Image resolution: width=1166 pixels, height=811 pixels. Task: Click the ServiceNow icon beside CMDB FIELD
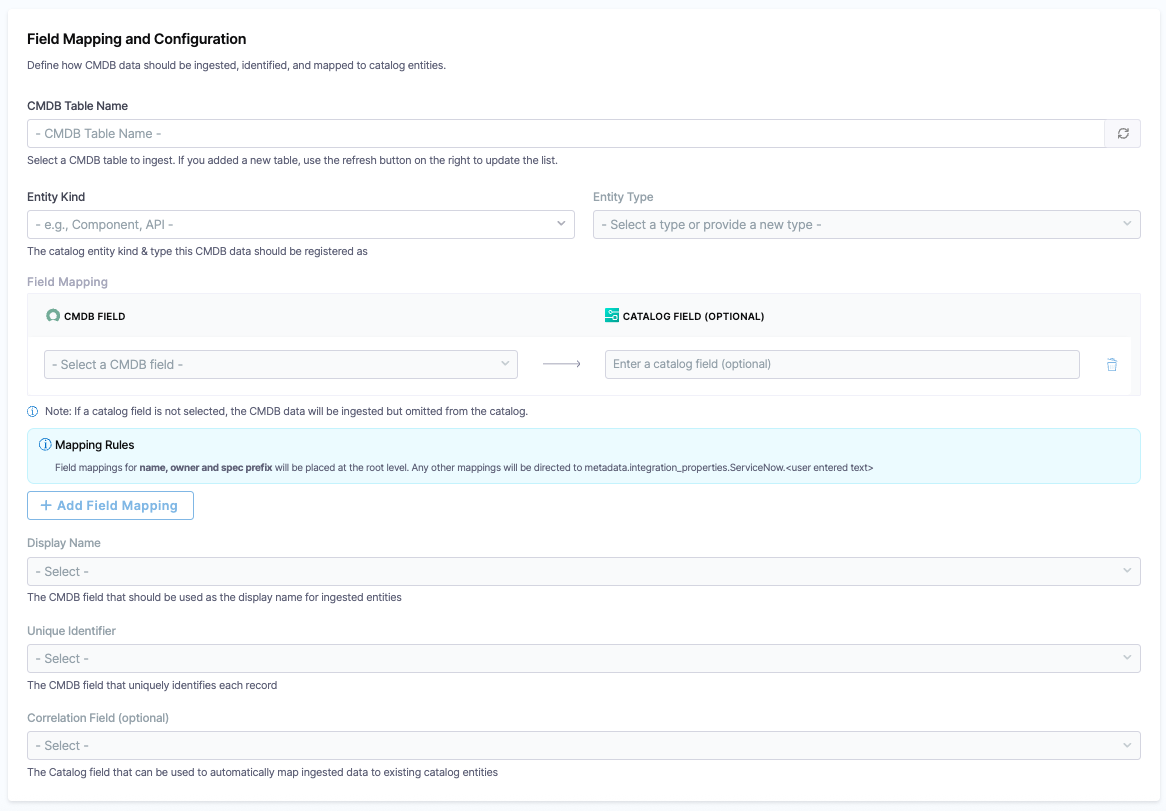pos(52,314)
